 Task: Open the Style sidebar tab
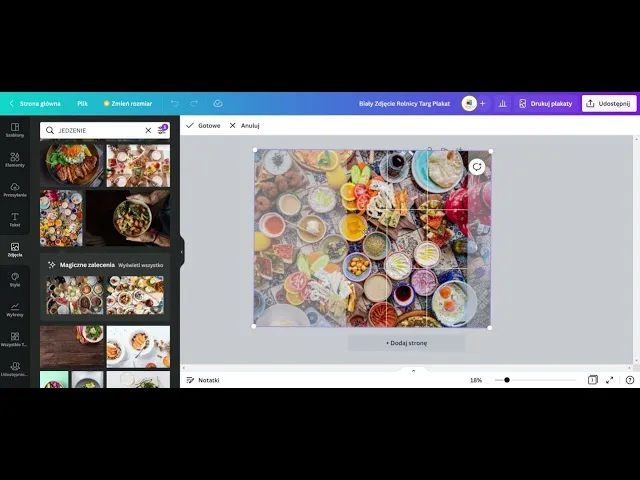click(15, 280)
